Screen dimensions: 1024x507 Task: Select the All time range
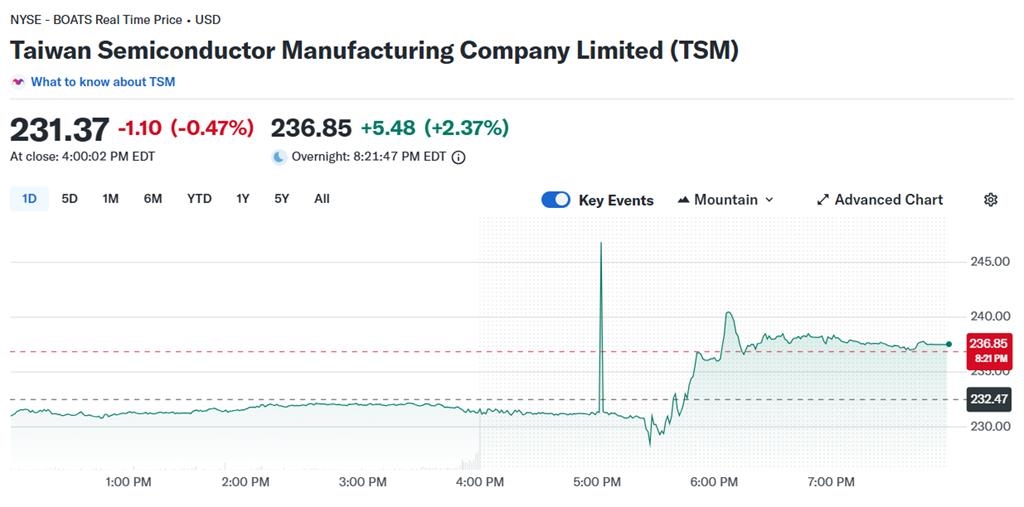coord(321,199)
